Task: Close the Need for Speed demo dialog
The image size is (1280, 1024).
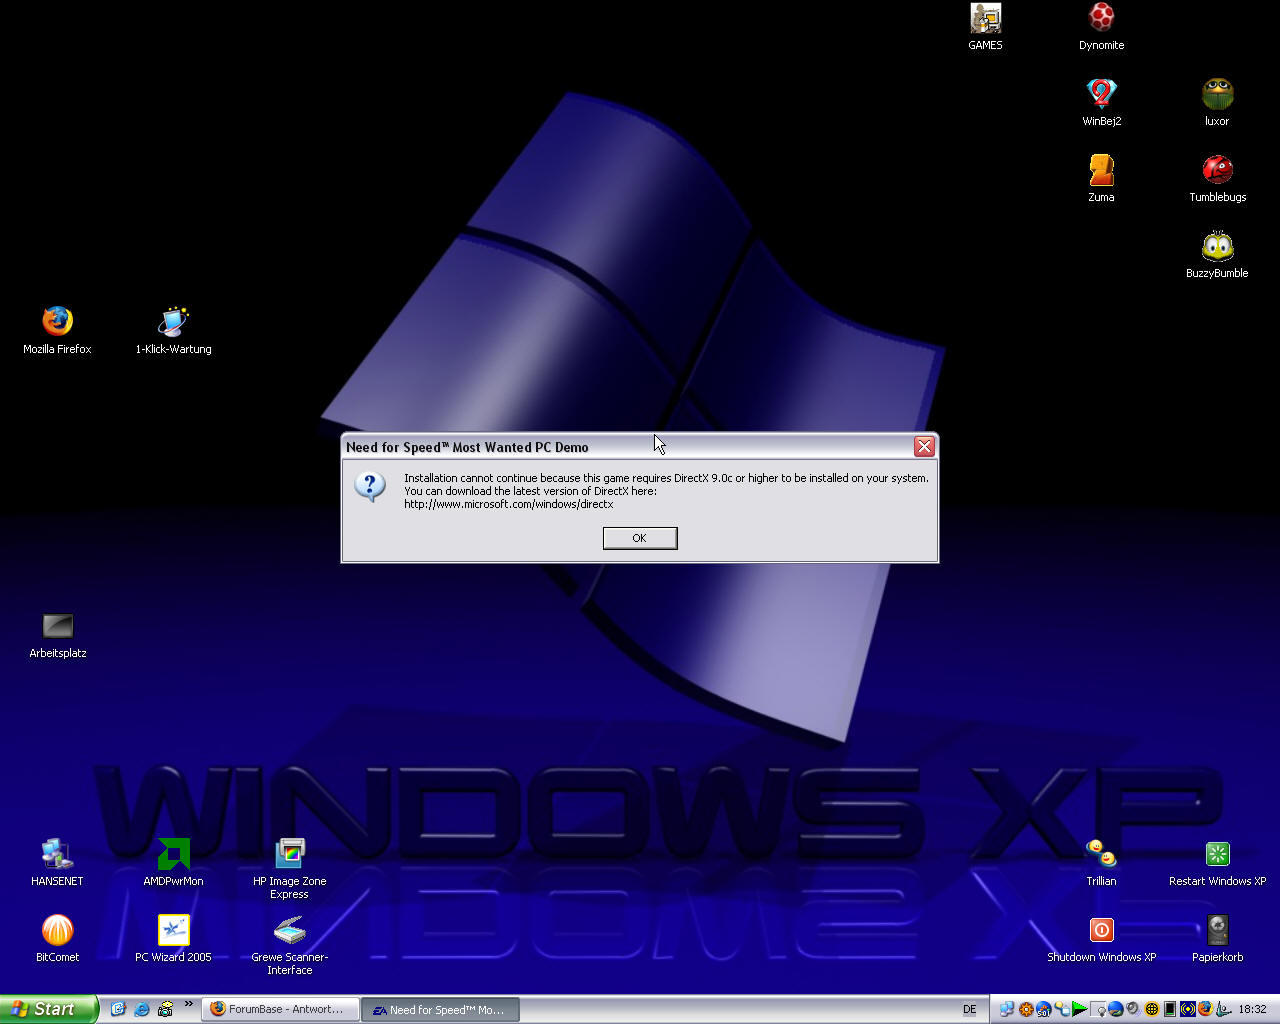Action: [924, 446]
